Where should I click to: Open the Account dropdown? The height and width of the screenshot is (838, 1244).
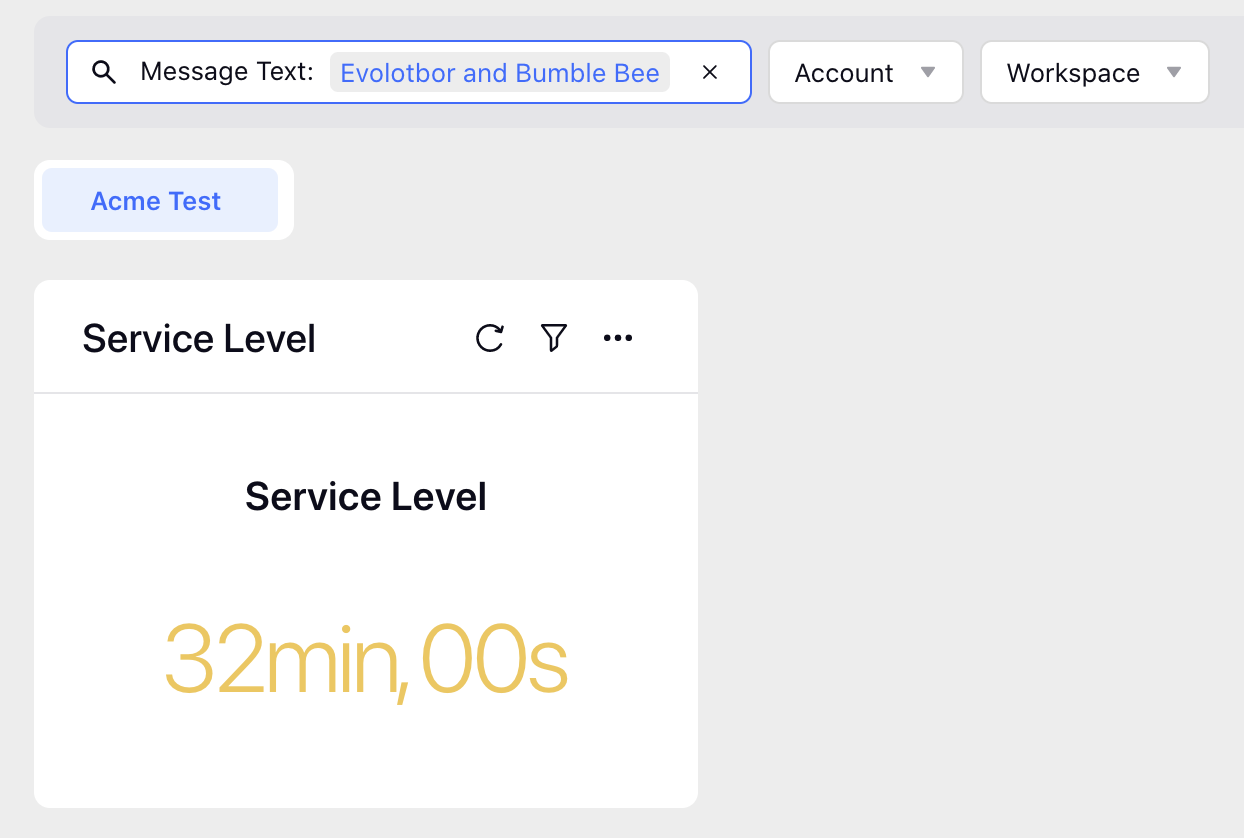866,72
